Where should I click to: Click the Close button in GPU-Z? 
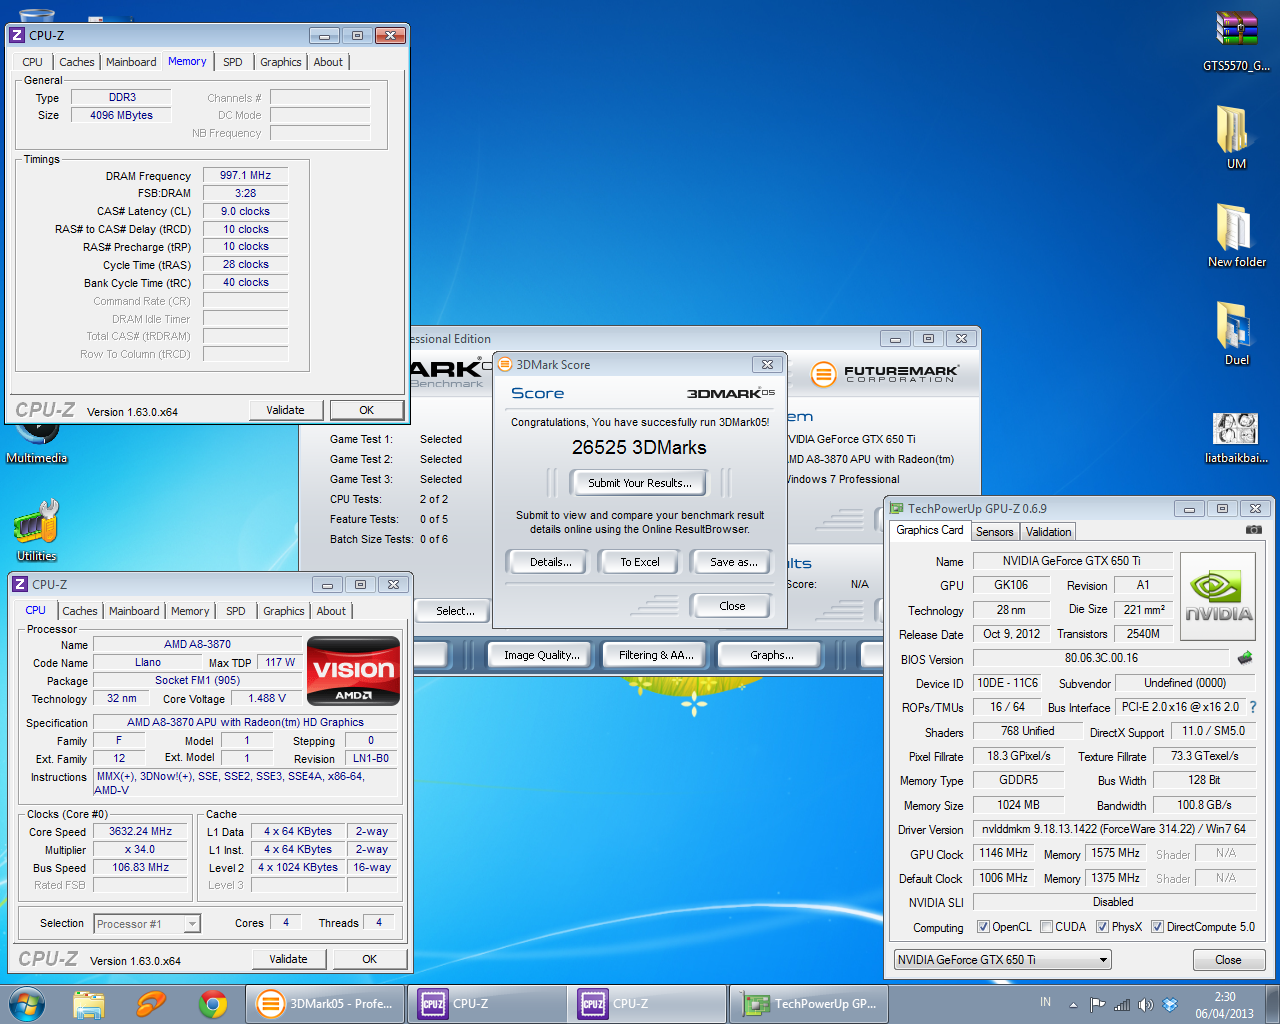click(1229, 960)
